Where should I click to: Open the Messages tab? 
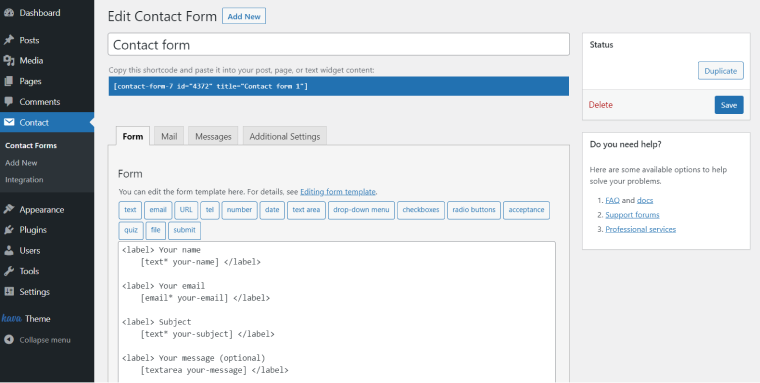(213, 136)
